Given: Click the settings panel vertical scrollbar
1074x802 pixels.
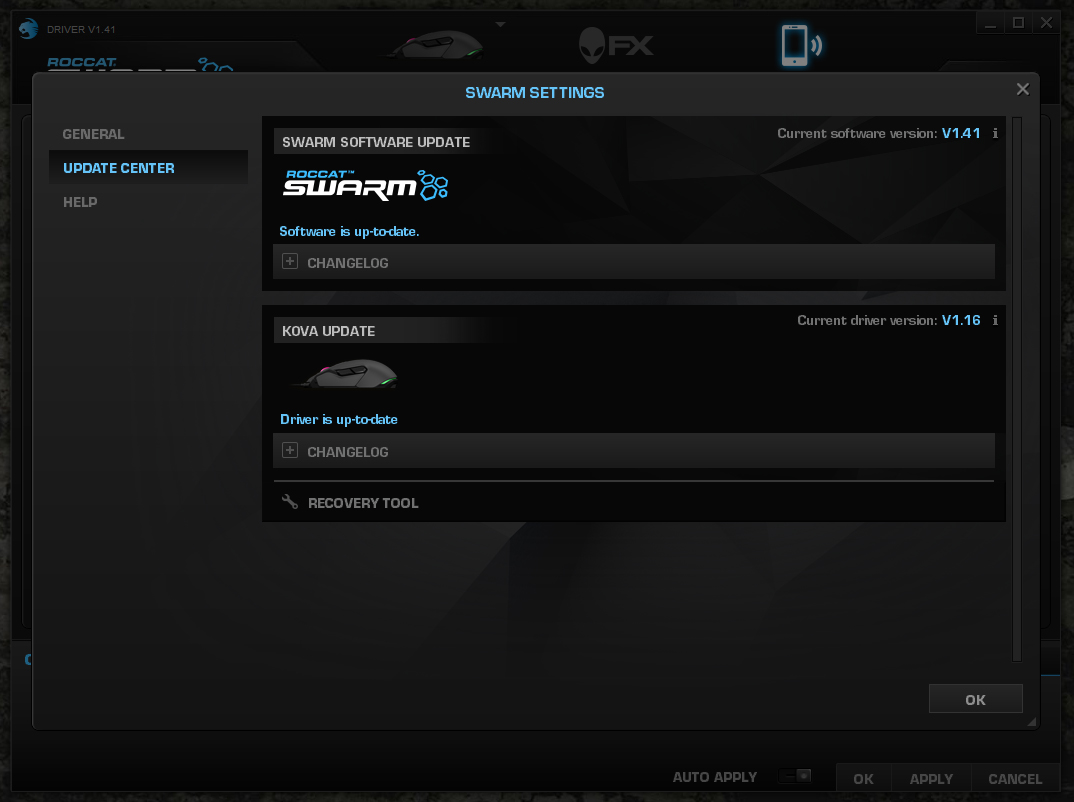Looking at the screenshot, I should point(1017,389).
